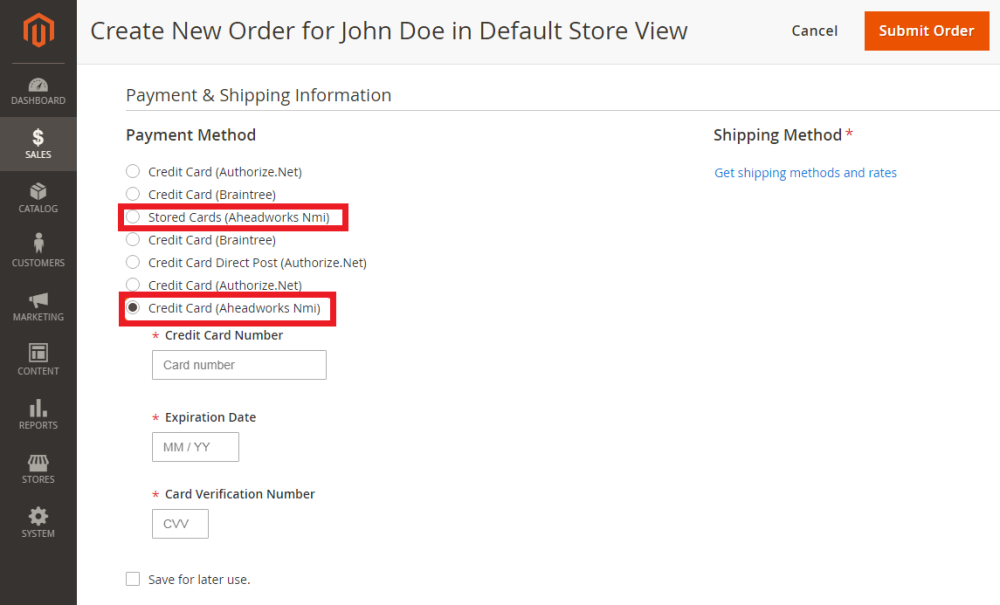Open the Reports bar chart icon menu
1000x605 pixels.
(38, 414)
